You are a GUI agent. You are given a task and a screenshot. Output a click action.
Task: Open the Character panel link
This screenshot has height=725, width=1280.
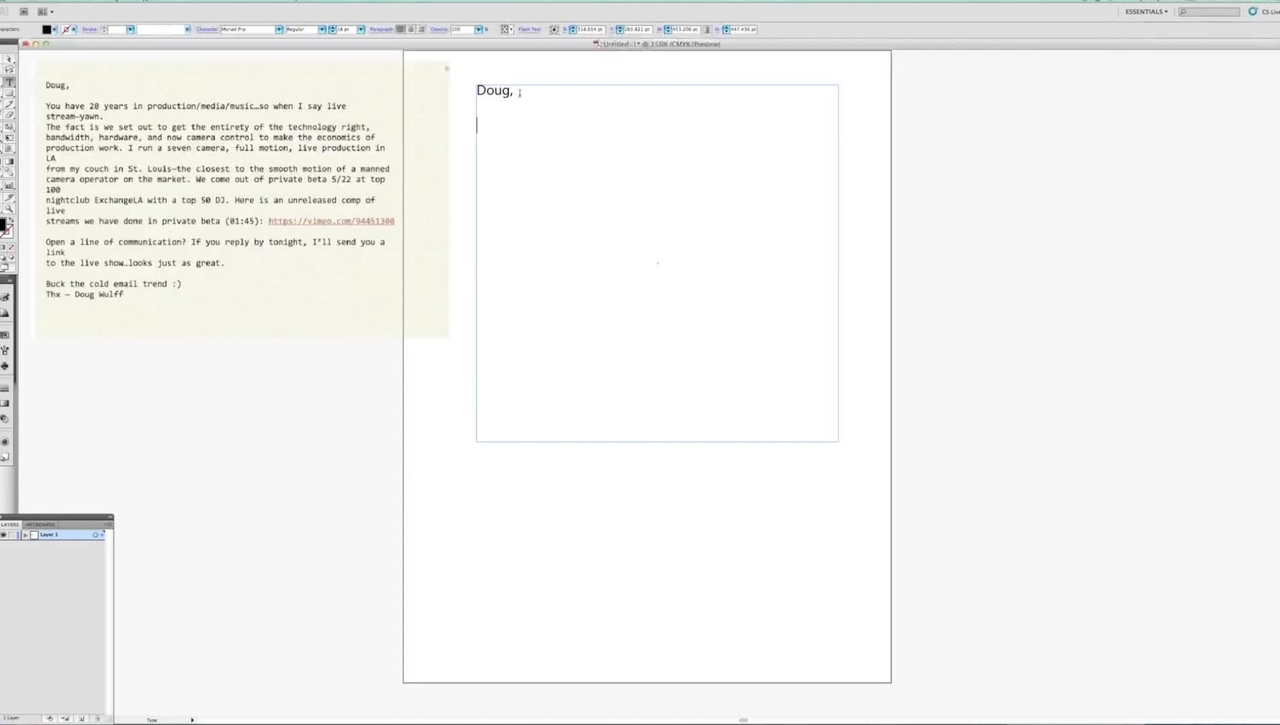[207, 29]
